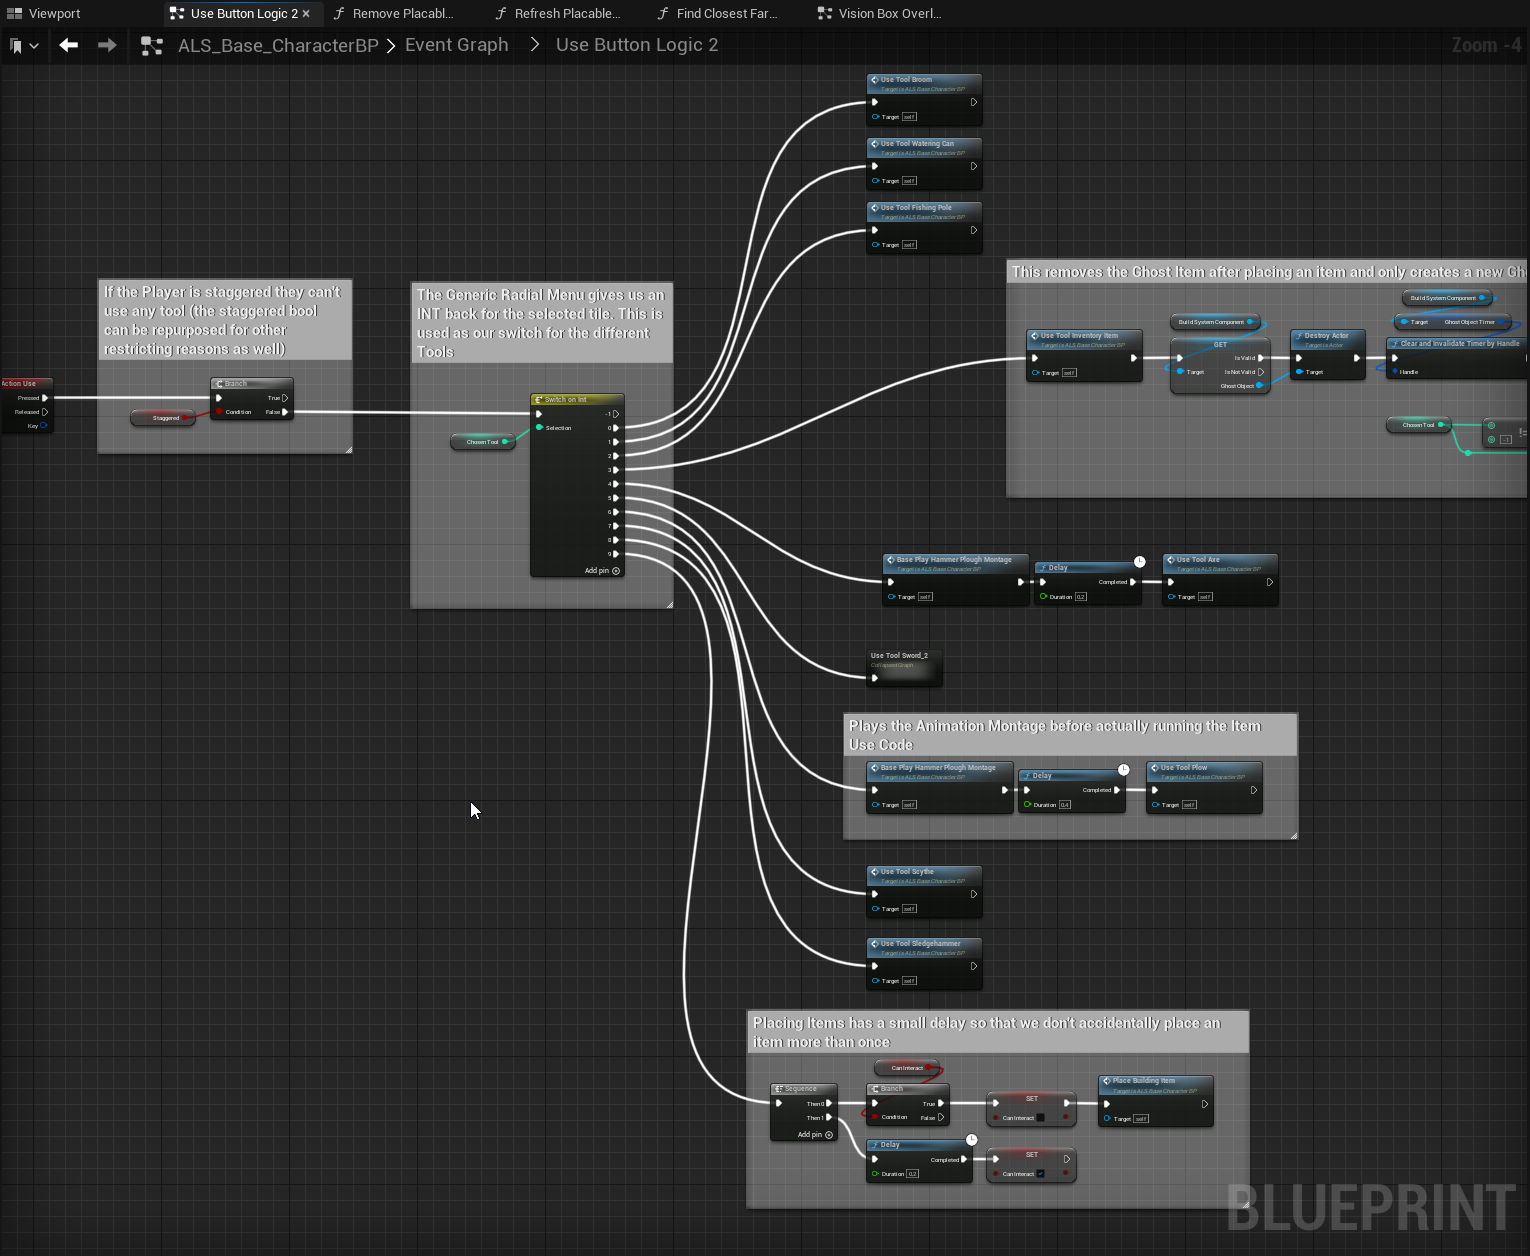Click the back navigation arrow
Image resolution: width=1530 pixels, height=1256 pixels.
[x=68, y=45]
